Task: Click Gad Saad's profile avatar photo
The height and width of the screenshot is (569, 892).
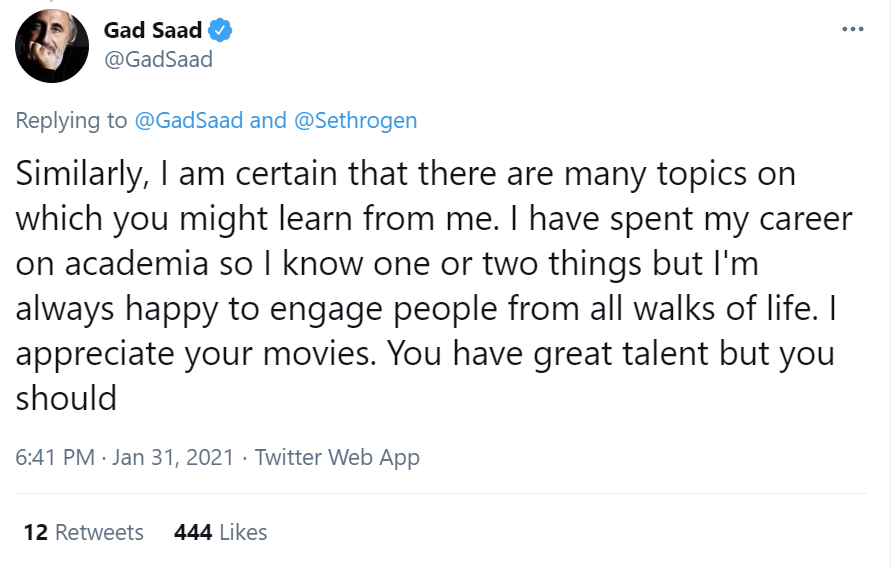Action: [52, 45]
